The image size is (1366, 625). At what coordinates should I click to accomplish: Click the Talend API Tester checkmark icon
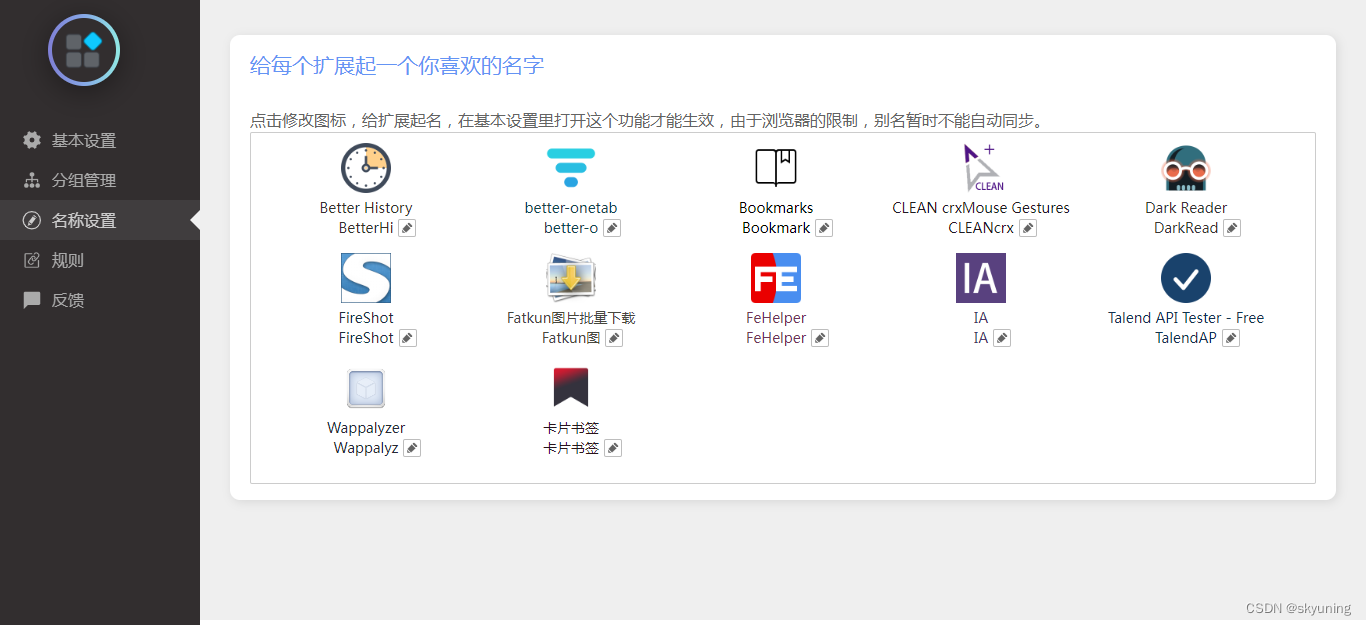pyautogui.click(x=1186, y=278)
